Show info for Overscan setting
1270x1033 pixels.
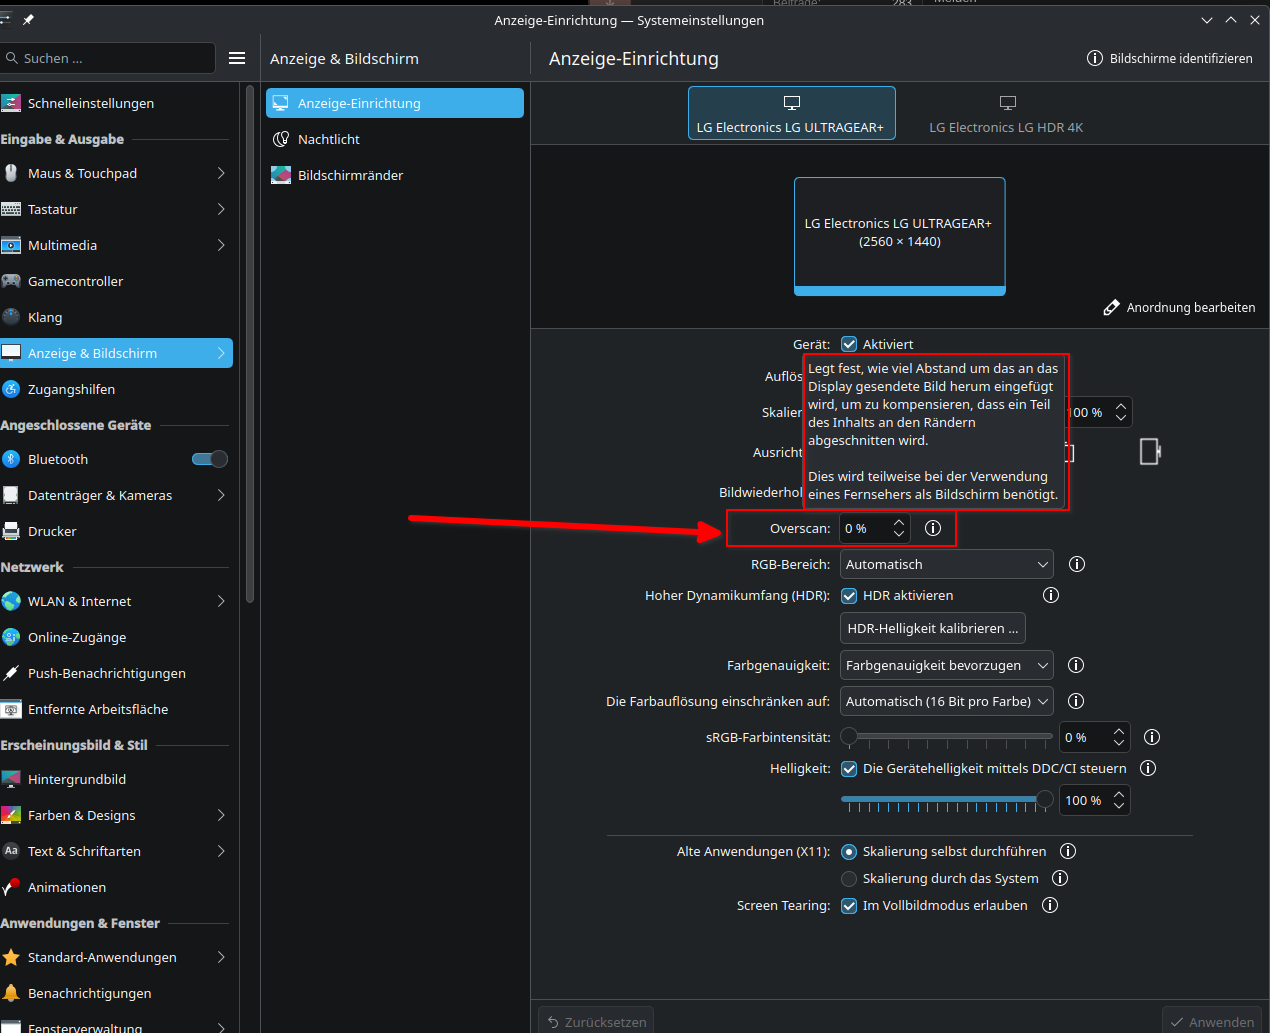[933, 528]
